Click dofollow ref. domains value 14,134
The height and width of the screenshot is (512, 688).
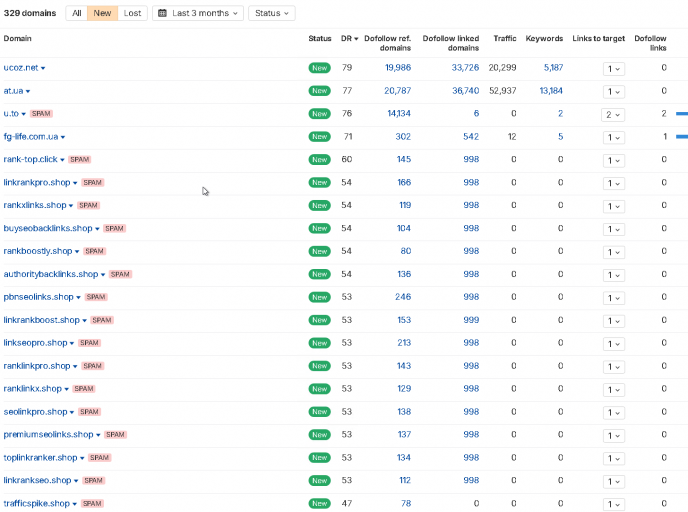click(x=399, y=114)
